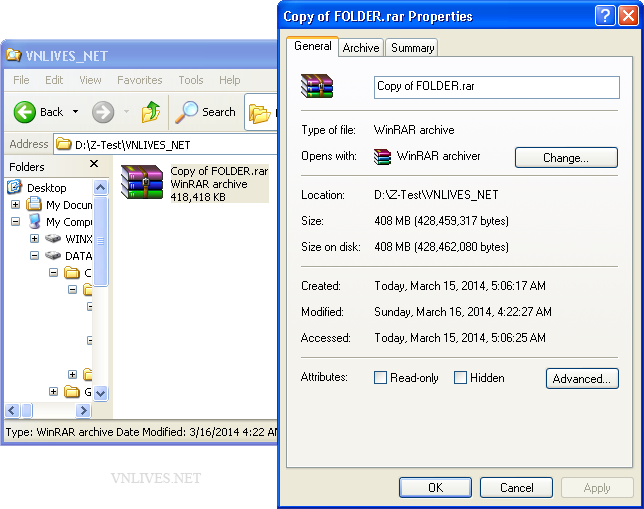
Task: Expand the WINXP drive tree node
Action: click(34, 238)
